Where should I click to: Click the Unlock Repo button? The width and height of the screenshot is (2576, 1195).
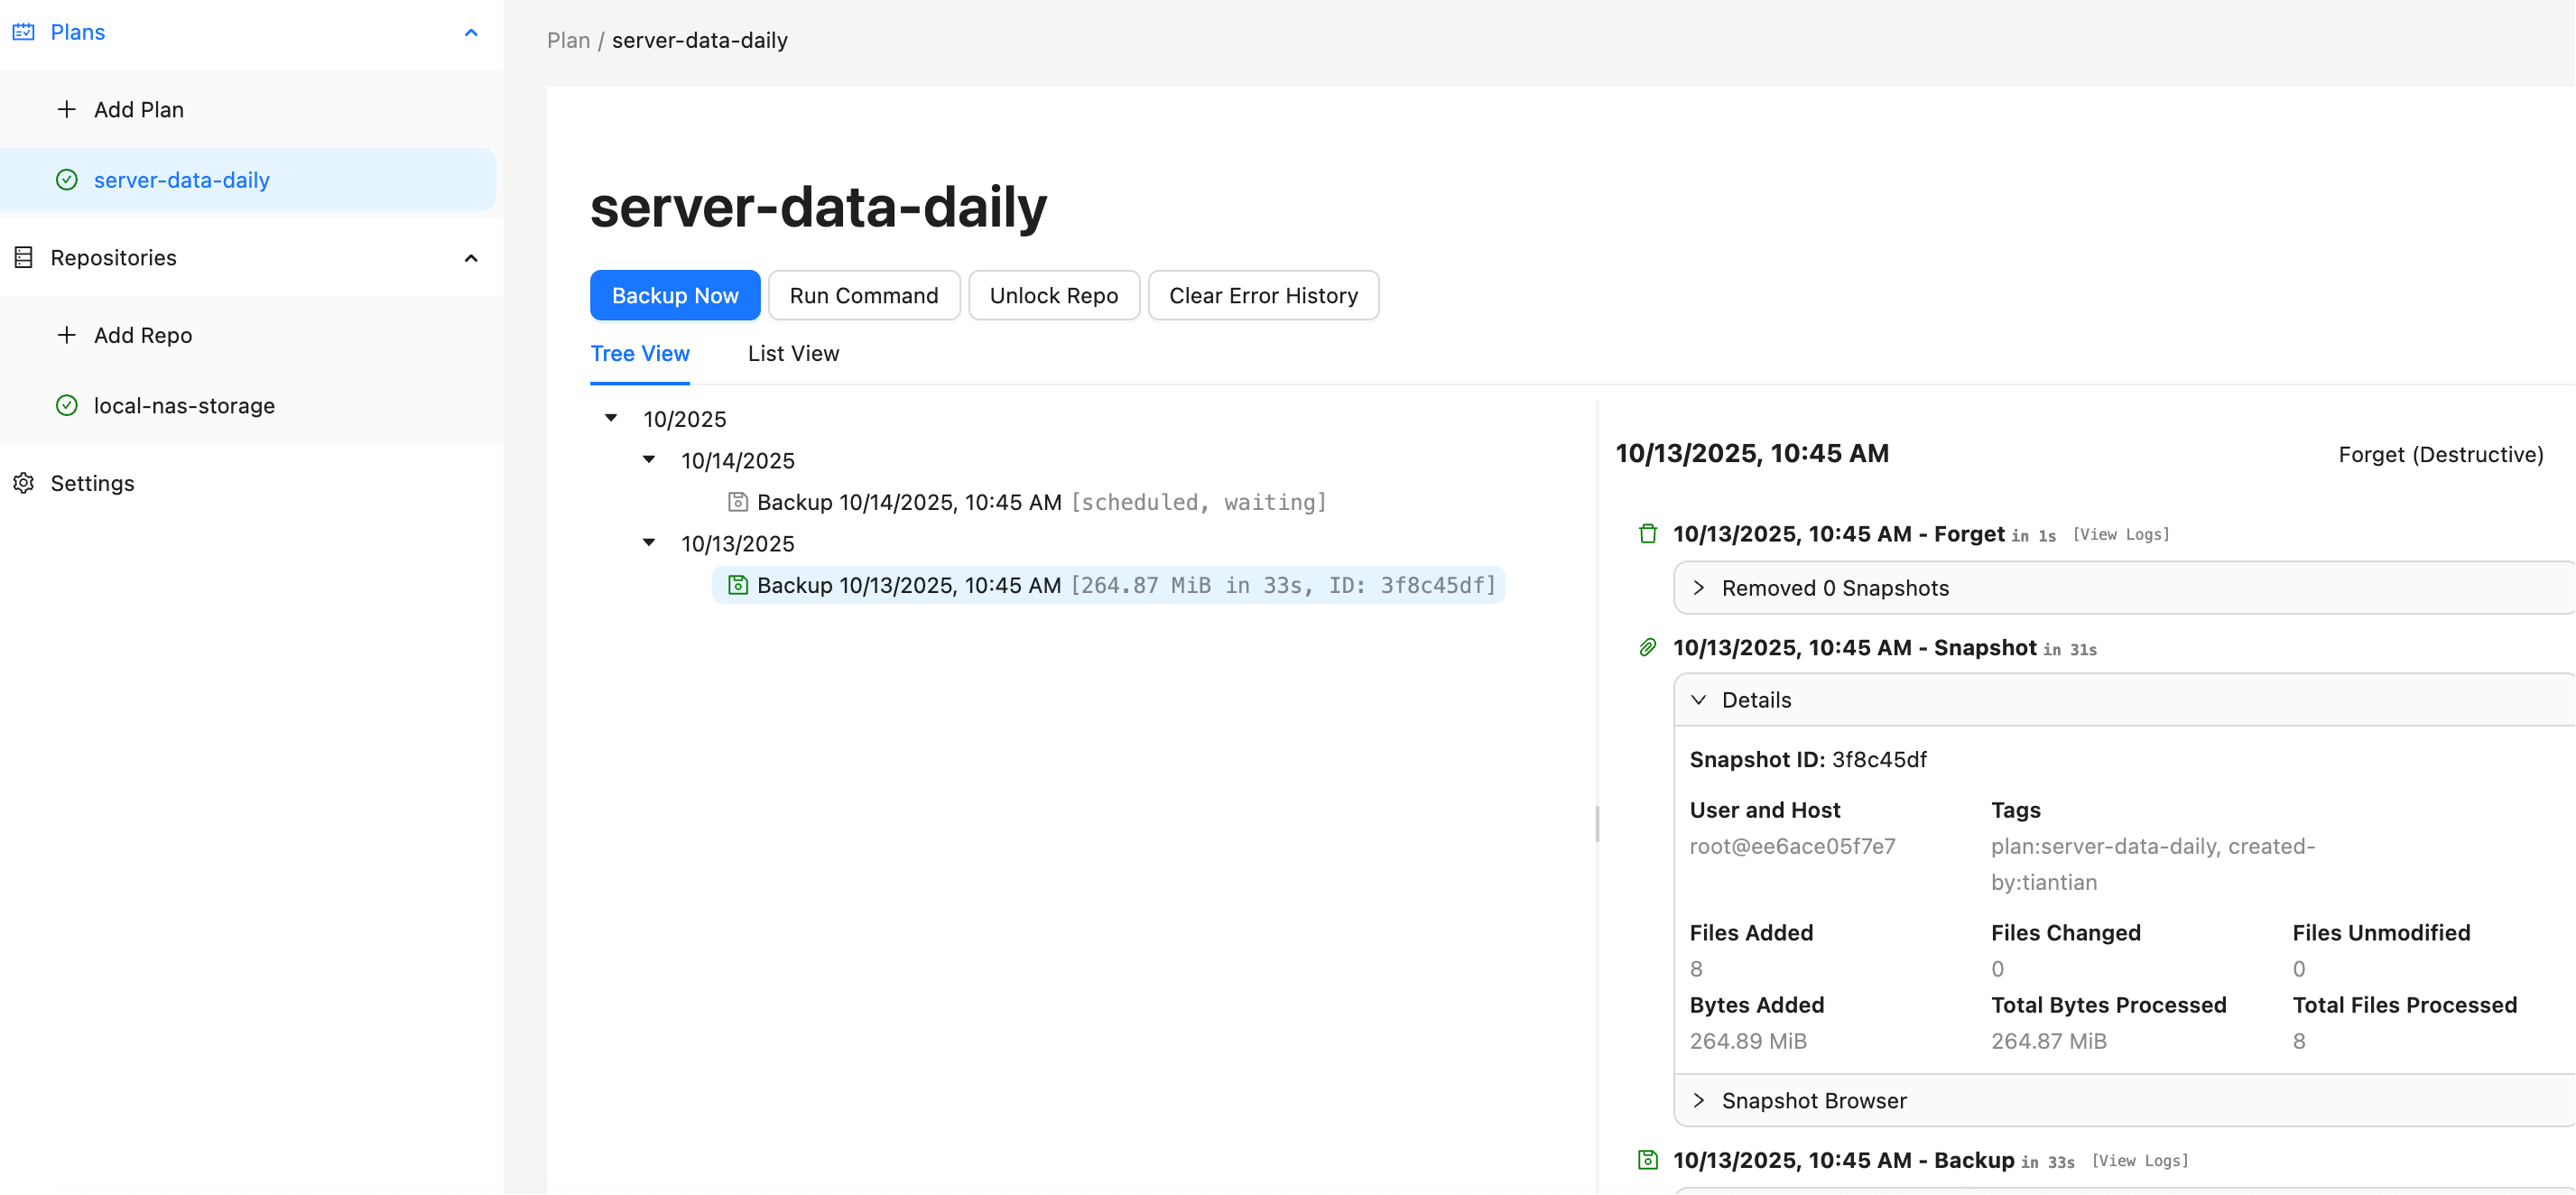tap(1054, 295)
